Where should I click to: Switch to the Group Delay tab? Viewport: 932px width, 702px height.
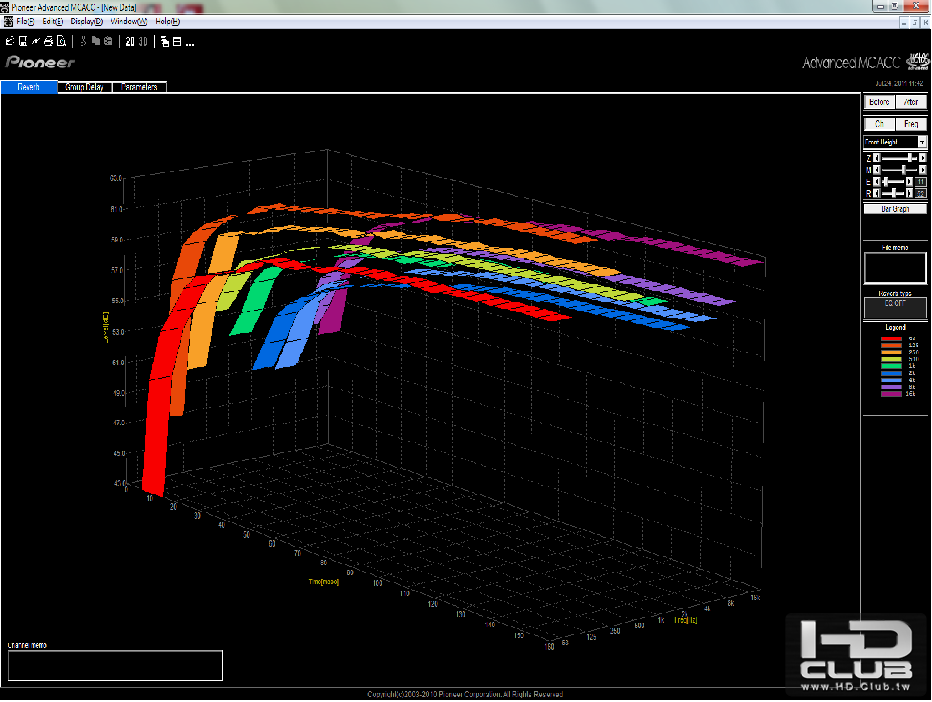pyautogui.click(x=84, y=87)
